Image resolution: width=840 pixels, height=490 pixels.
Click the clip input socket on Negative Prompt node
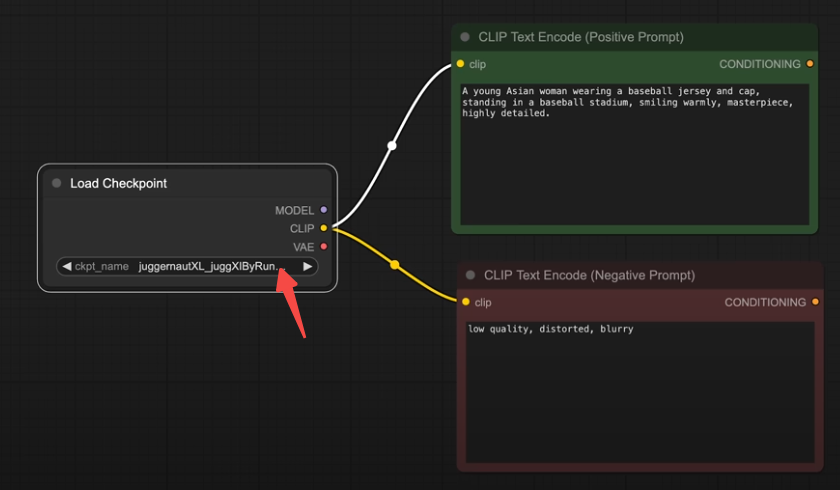(466, 302)
